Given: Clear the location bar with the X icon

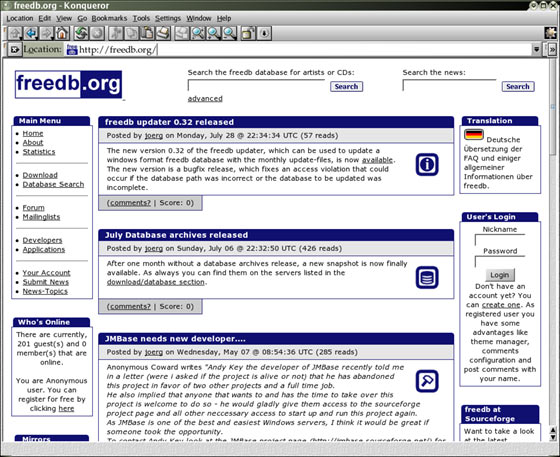Looking at the screenshot, I should [15, 50].
